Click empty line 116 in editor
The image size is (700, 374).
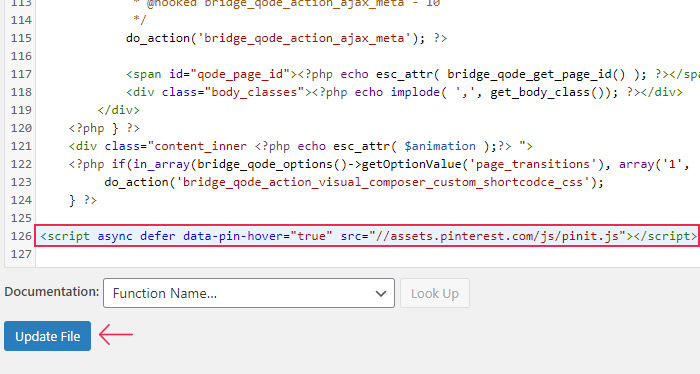(368, 56)
